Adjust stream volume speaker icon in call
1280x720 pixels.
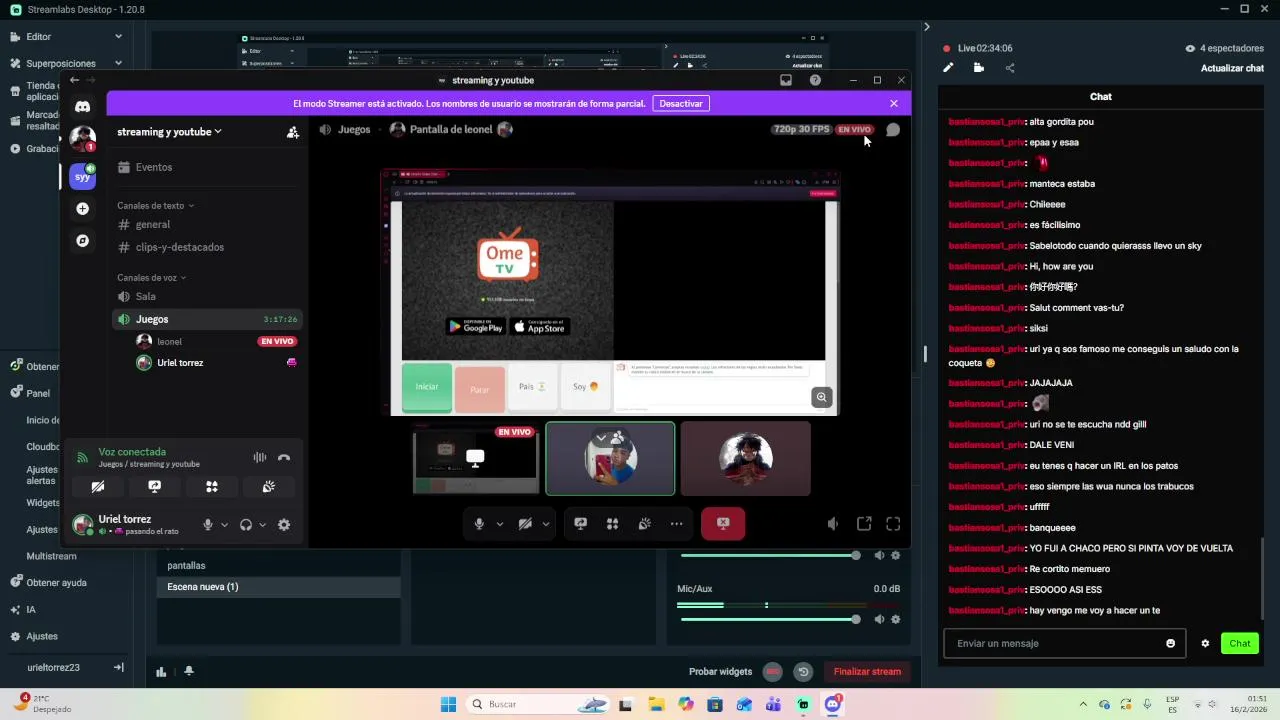(x=833, y=524)
